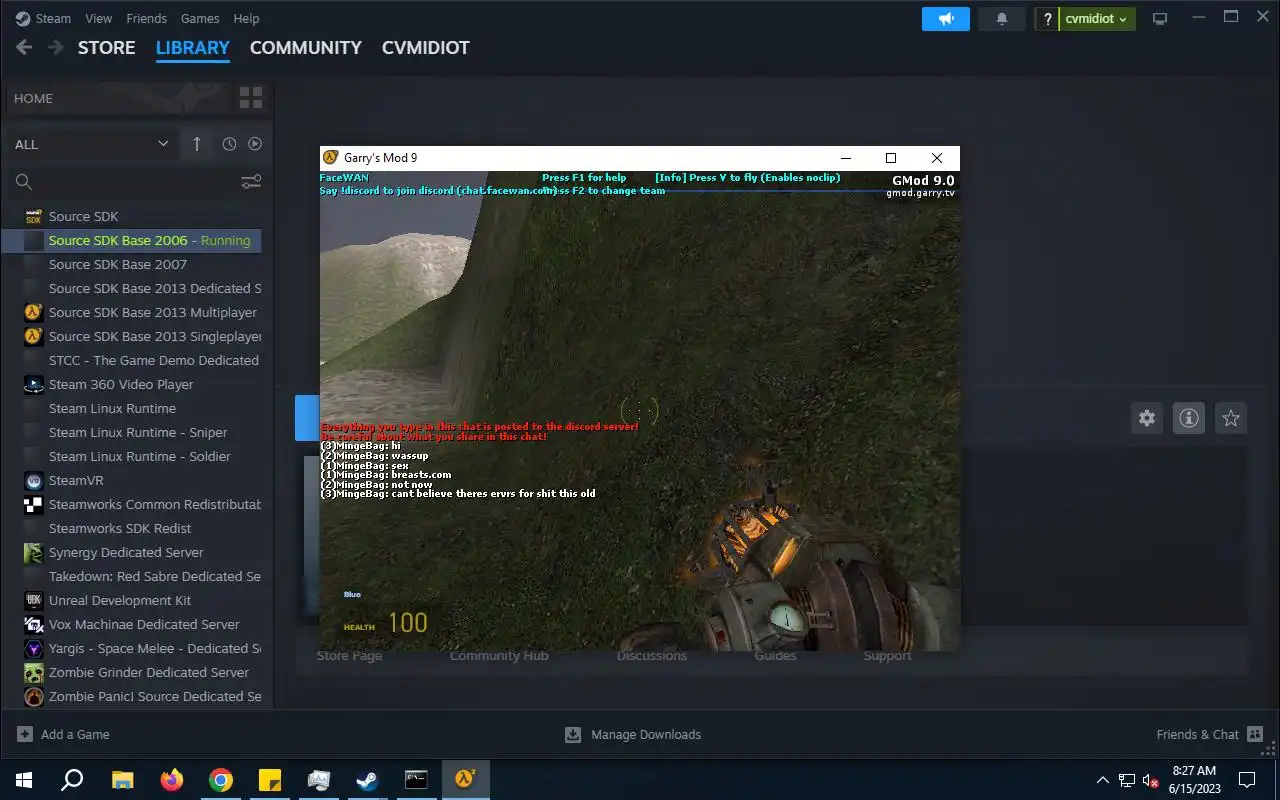Click Add a Game

tap(63, 734)
